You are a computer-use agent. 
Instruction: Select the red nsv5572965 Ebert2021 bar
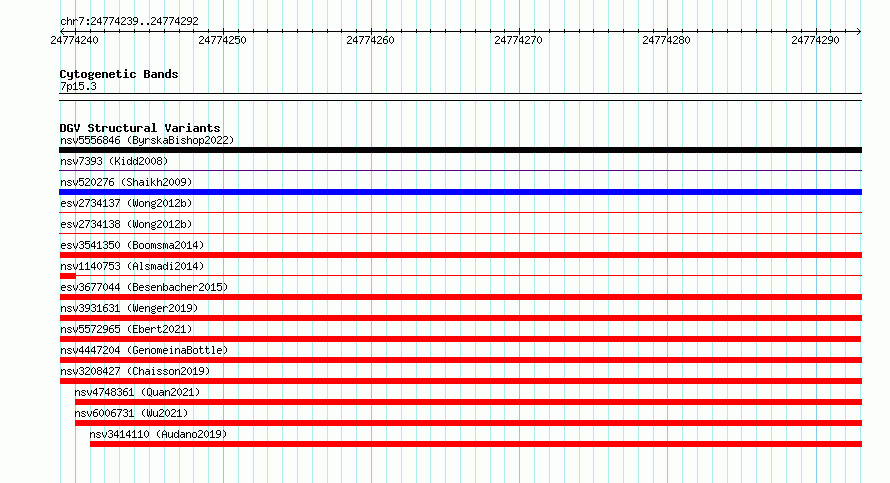[x=460, y=339]
